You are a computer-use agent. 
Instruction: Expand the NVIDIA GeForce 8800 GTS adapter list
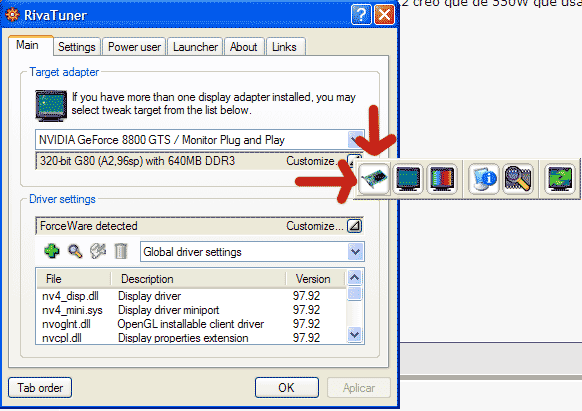tap(355, 140)
